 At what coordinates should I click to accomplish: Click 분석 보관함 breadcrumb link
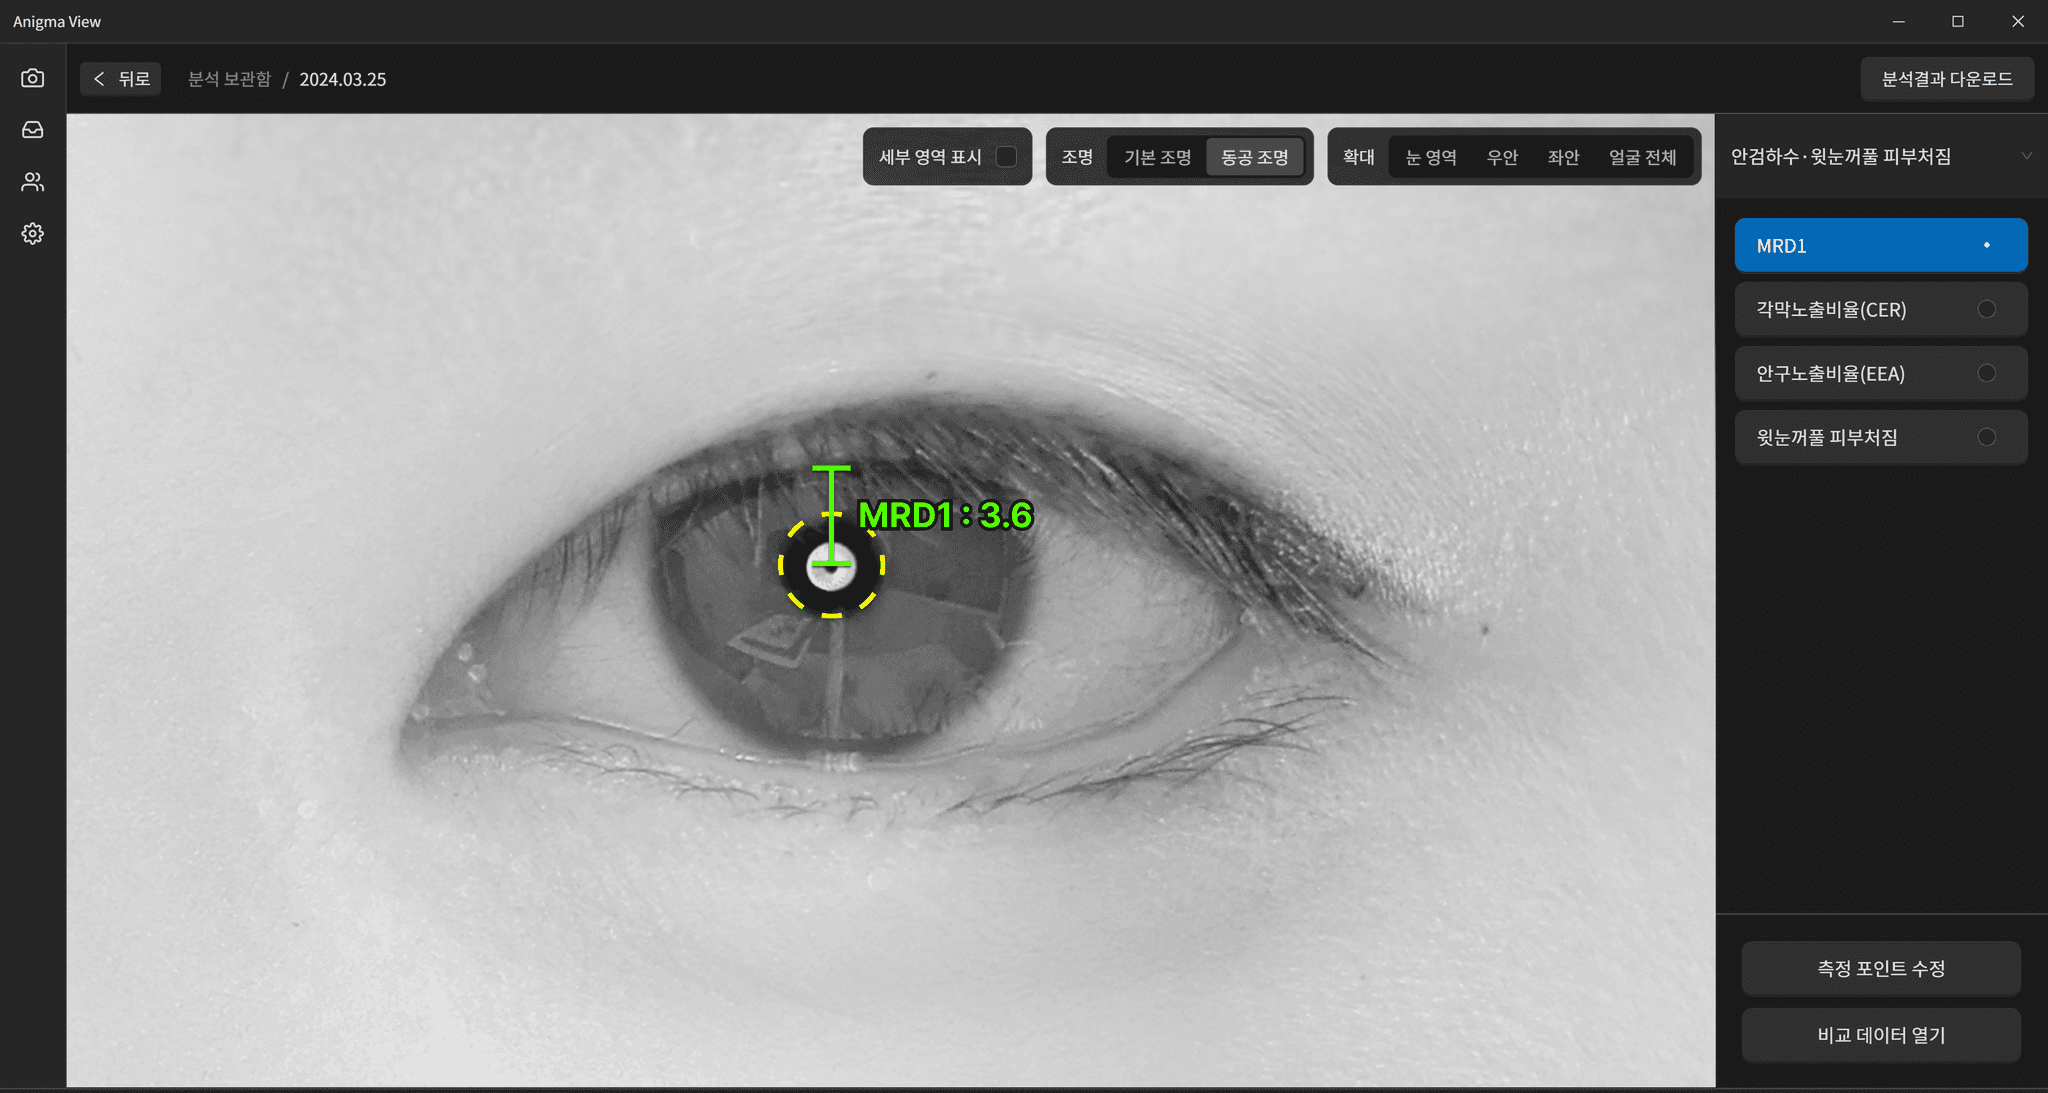point(229,79)
